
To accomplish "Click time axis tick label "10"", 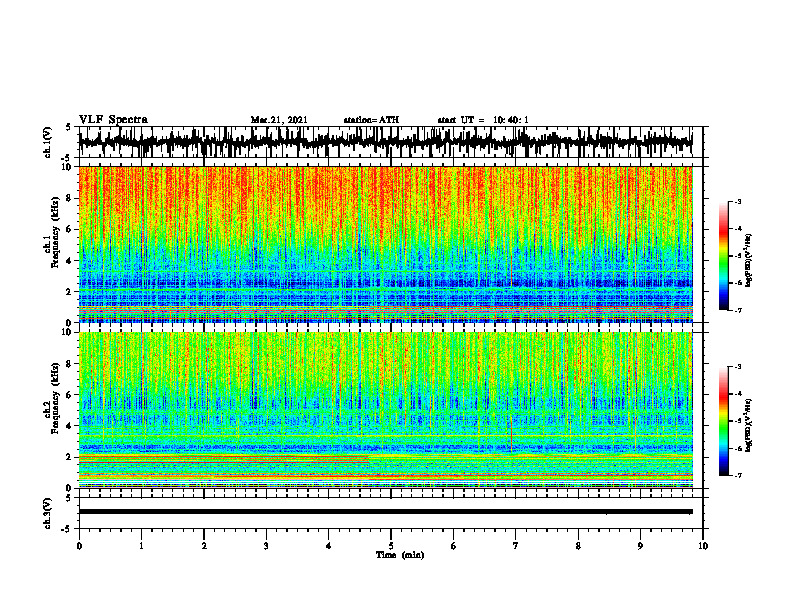I will [x=703, y=546].
